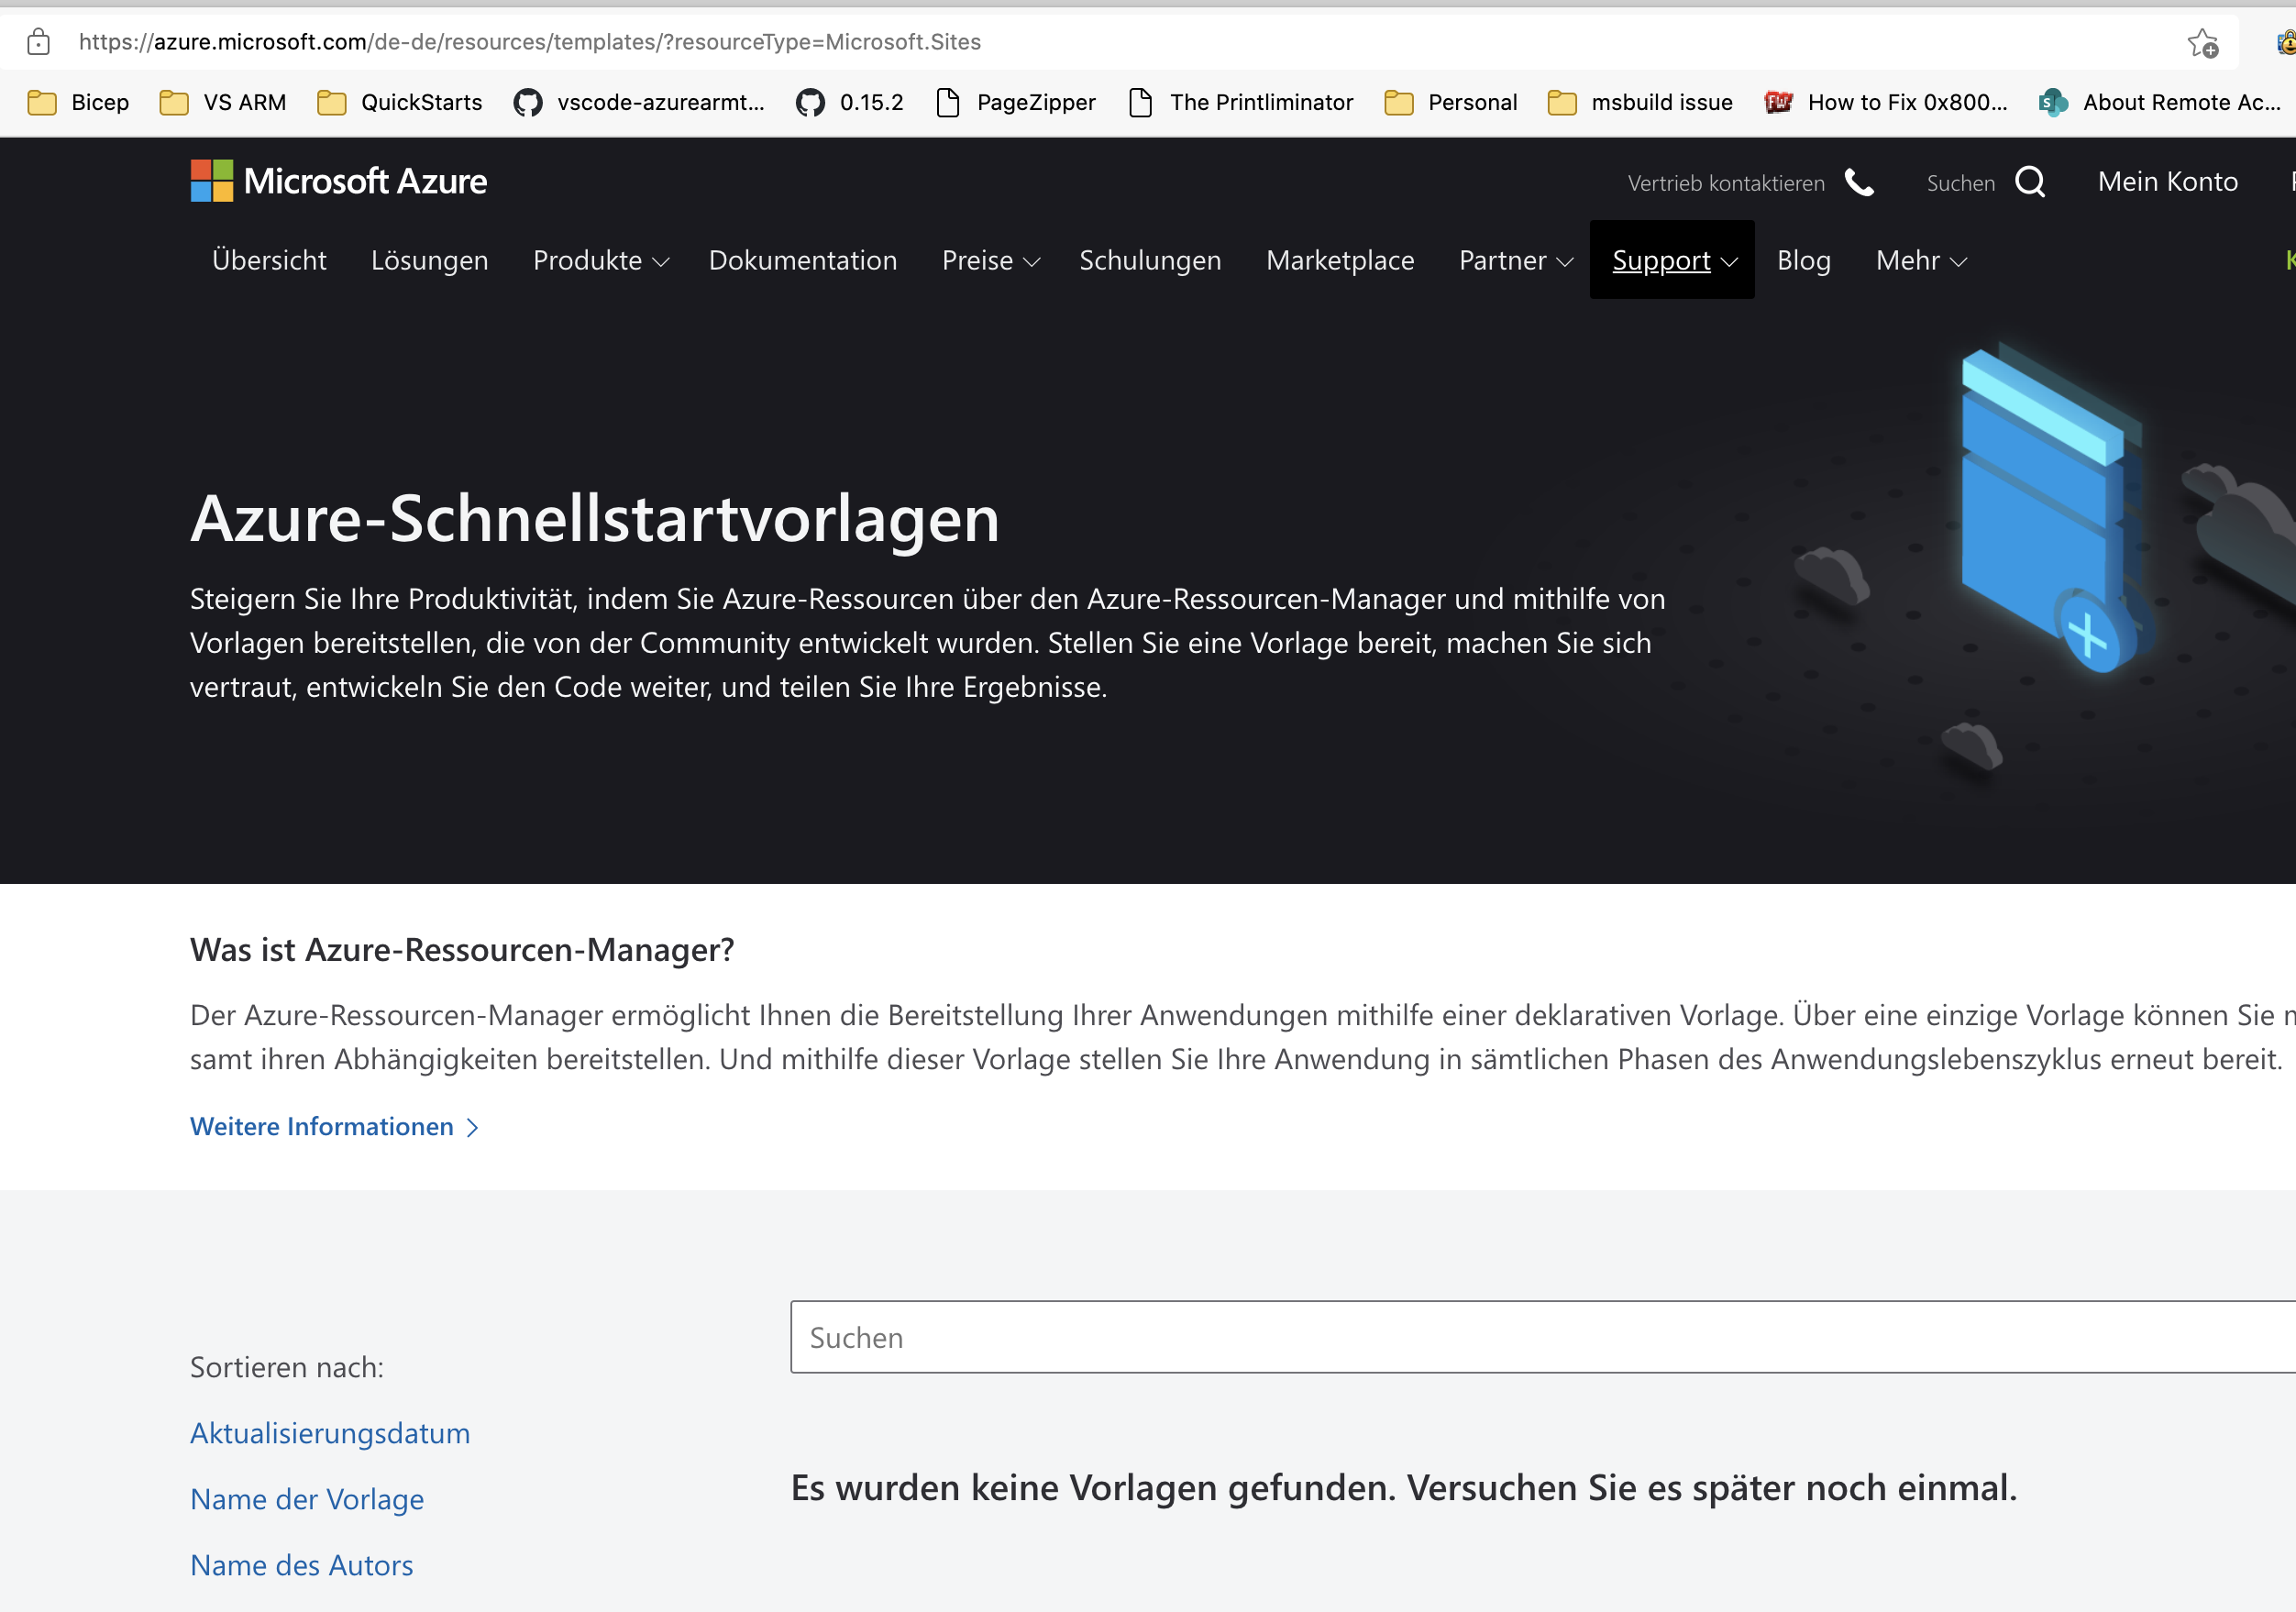This screenshot has height=1612, width=2296.
Task: Click the favicon of How to Fix 0x800 bookmark
Action: pos(1778,102)
